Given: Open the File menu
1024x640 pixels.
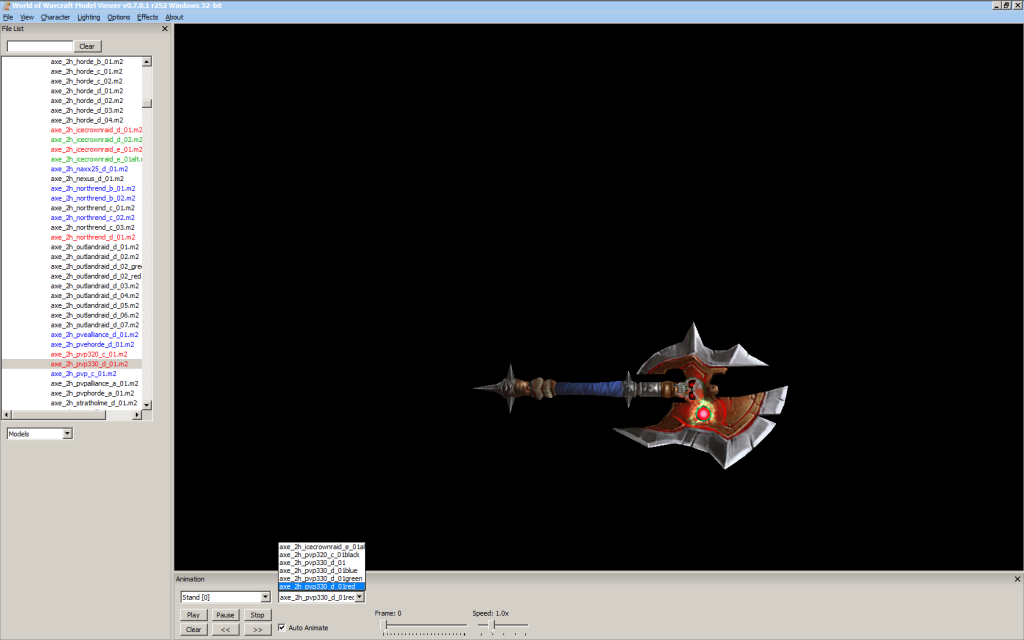Looking at the screenshot, I should [x=8, y=18].
